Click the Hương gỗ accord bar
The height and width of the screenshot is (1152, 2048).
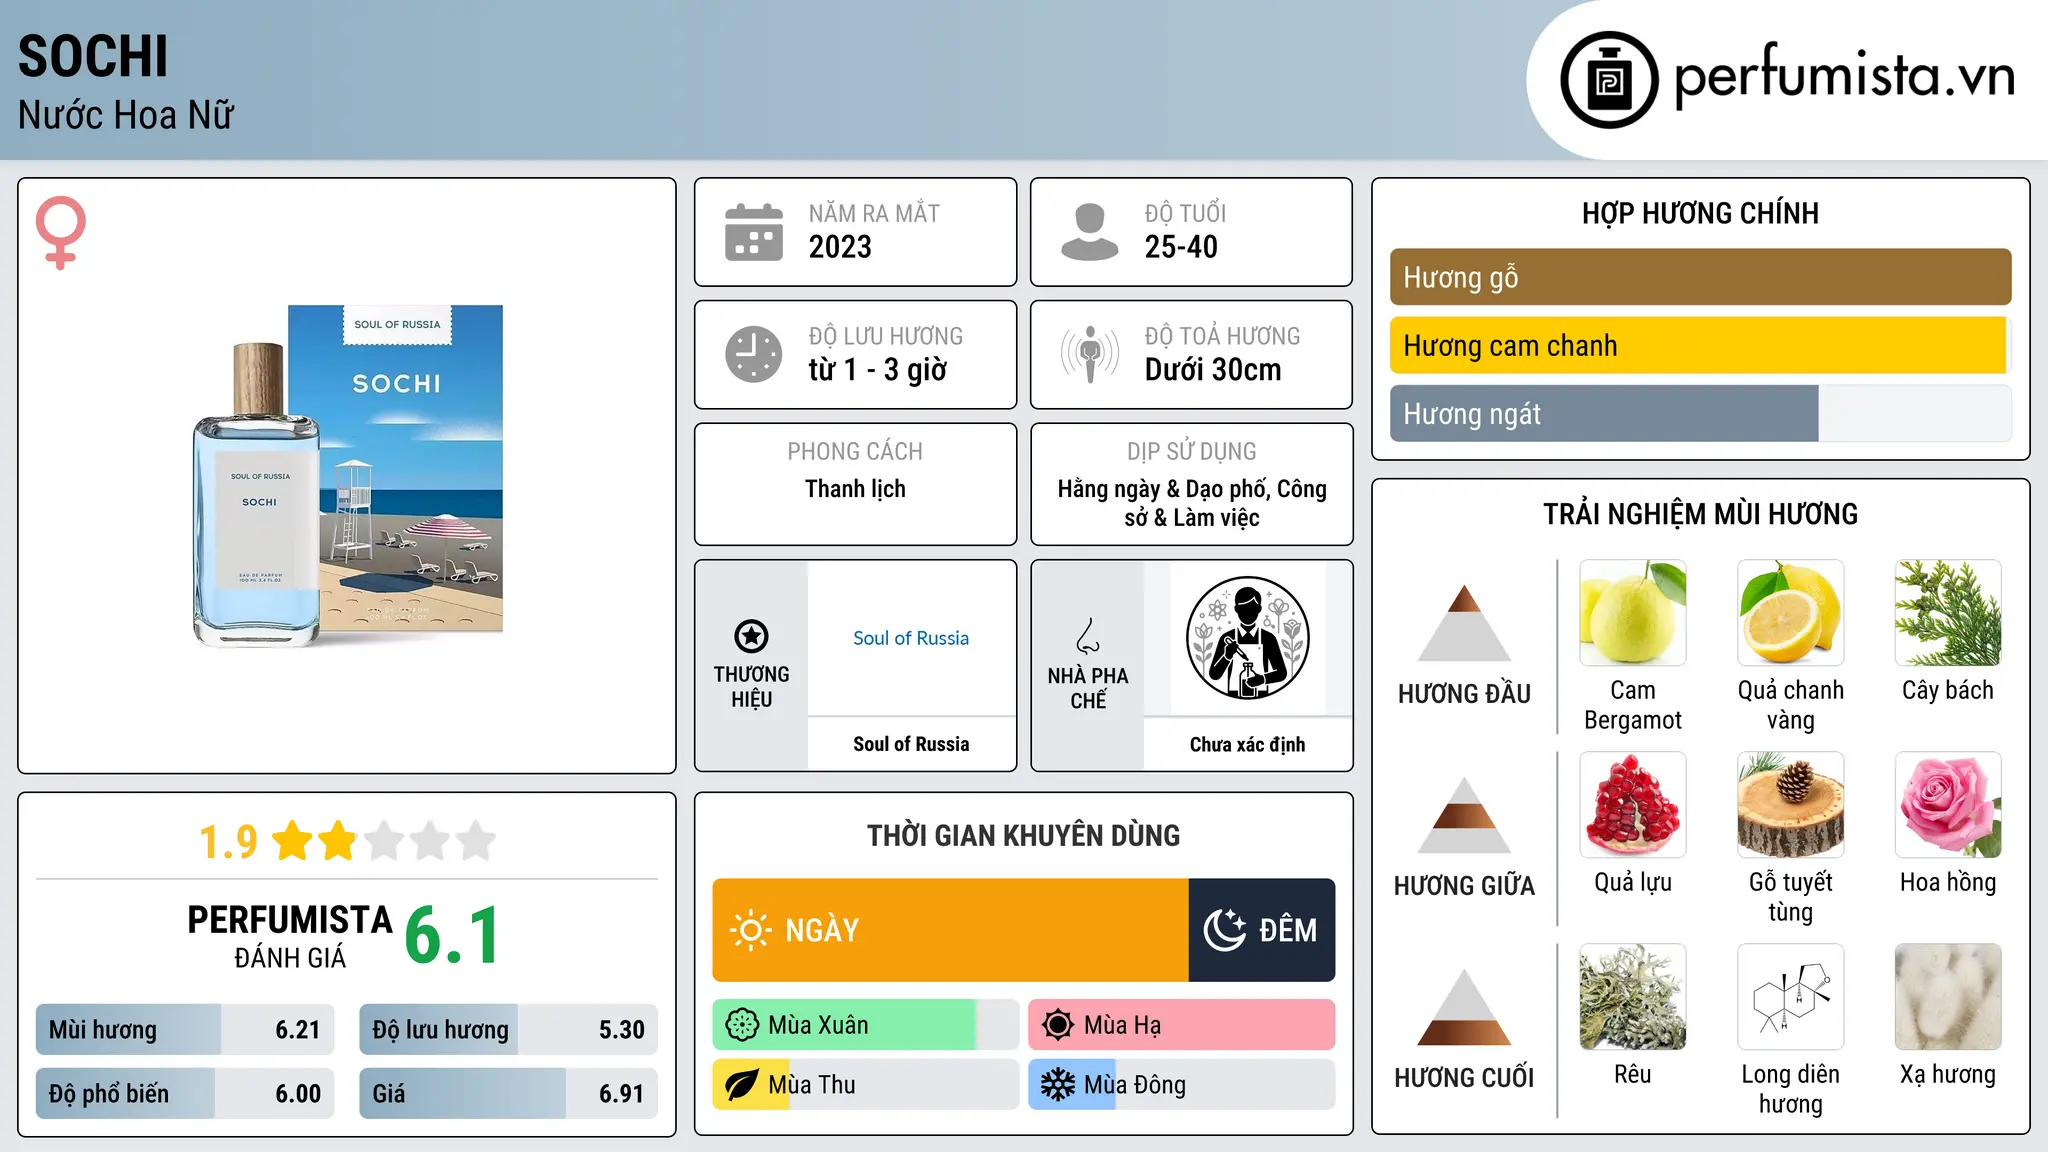point(1700,277)
